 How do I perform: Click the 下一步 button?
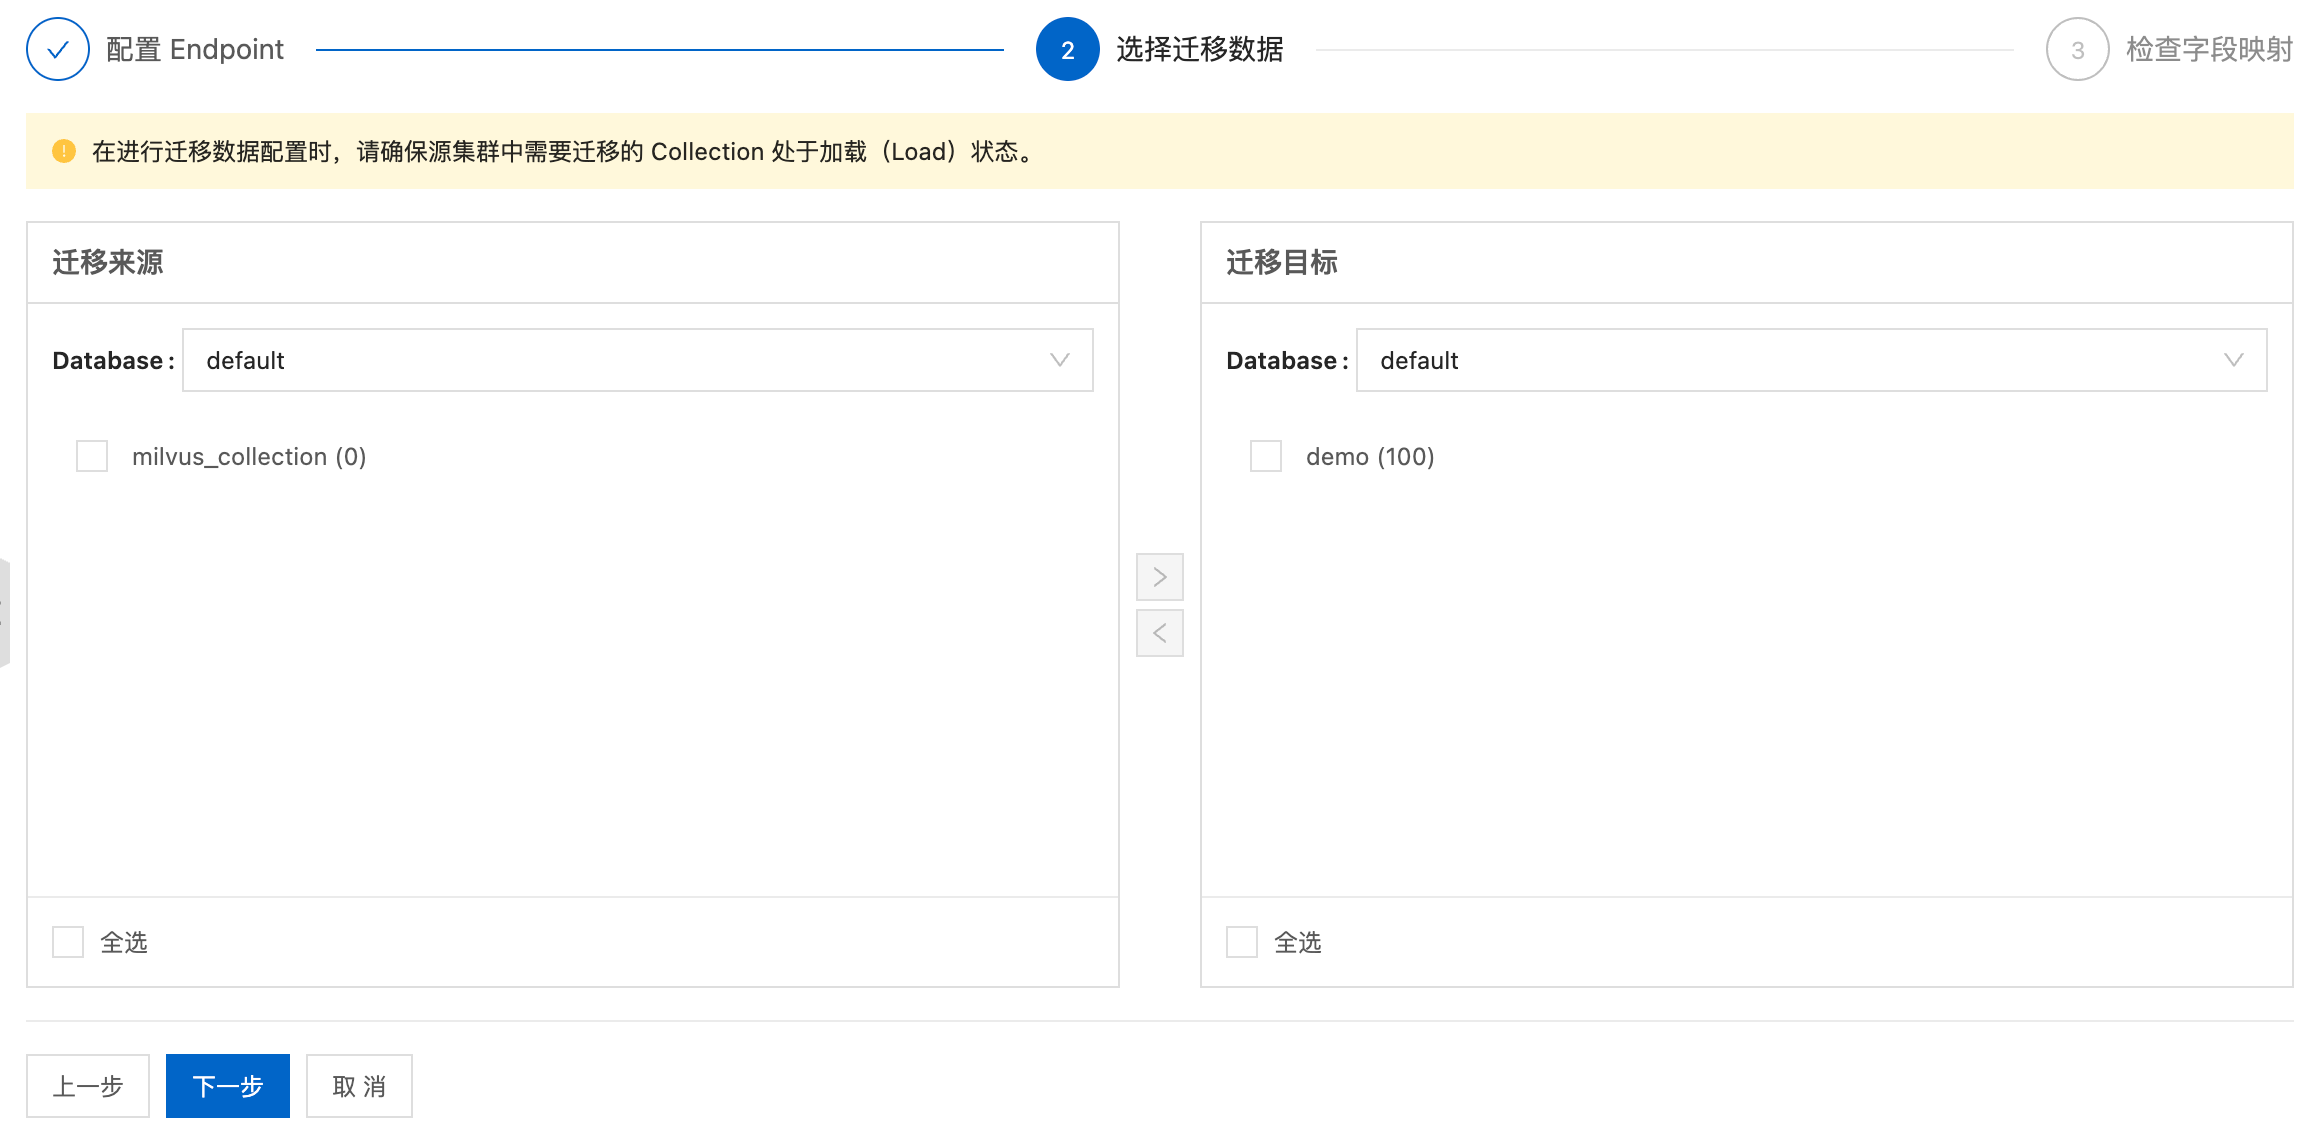pyautogui.click(x=228, y=1086)
